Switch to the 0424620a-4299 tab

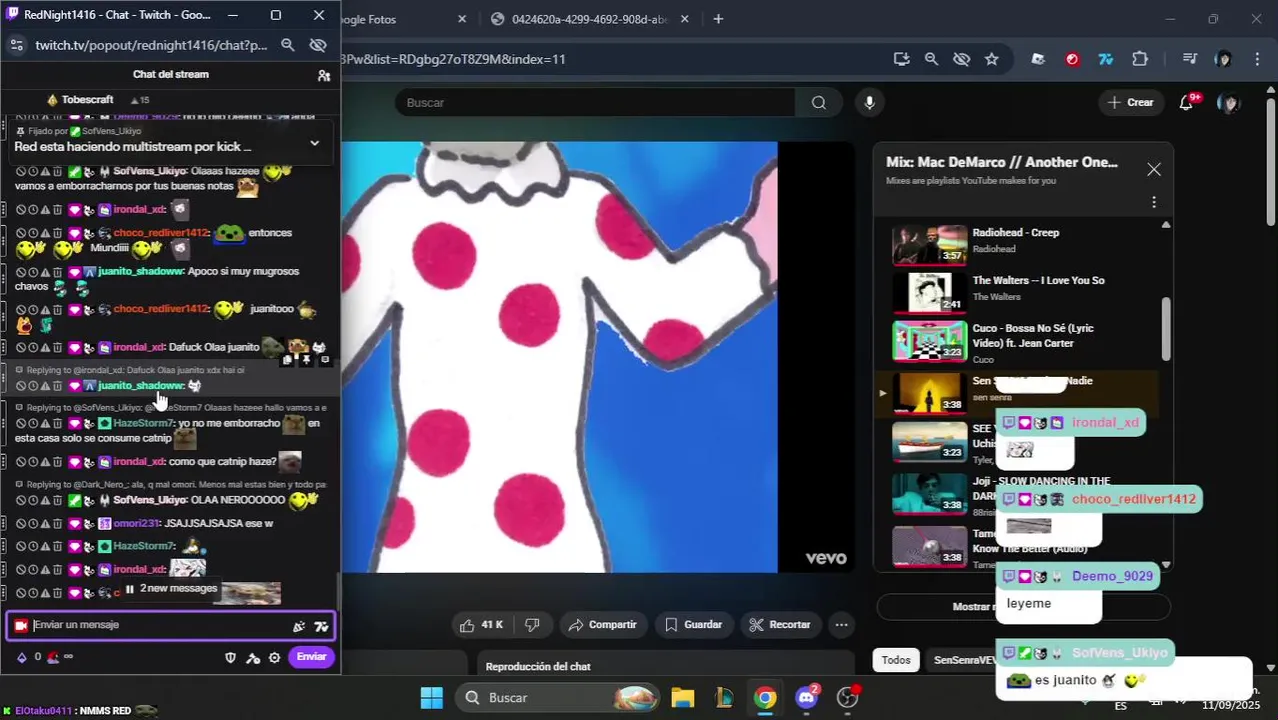pos(588,19)
